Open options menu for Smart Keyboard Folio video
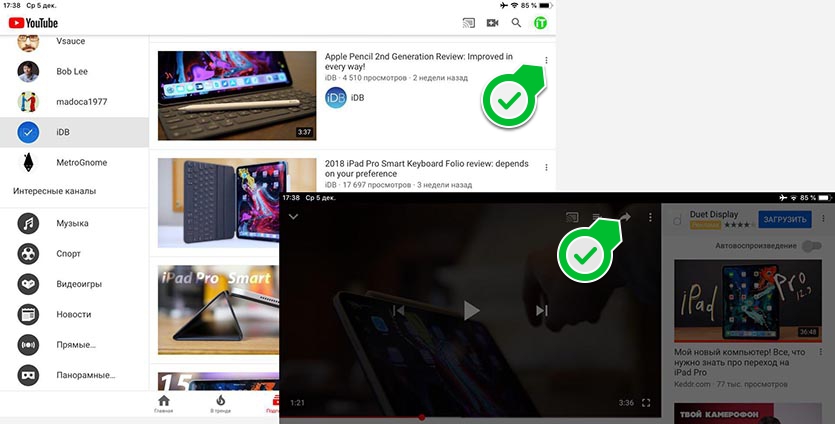This screenshot has width=835, height=424. point(546,167)
